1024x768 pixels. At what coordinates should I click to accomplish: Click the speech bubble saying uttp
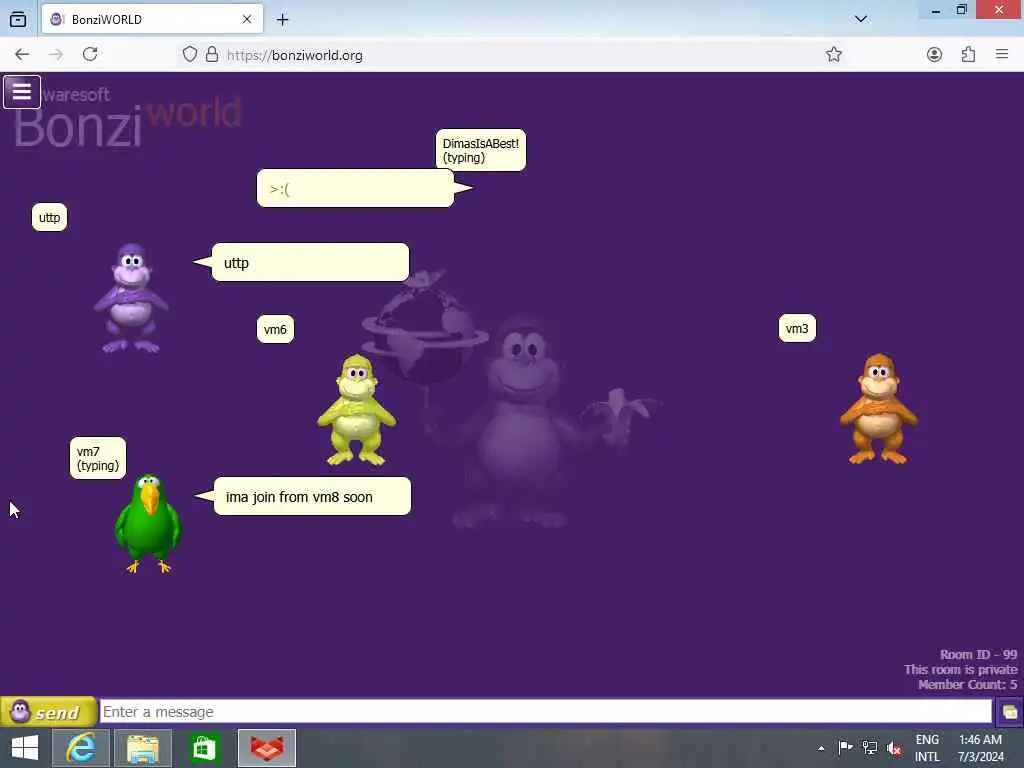(x=310, y=263)
